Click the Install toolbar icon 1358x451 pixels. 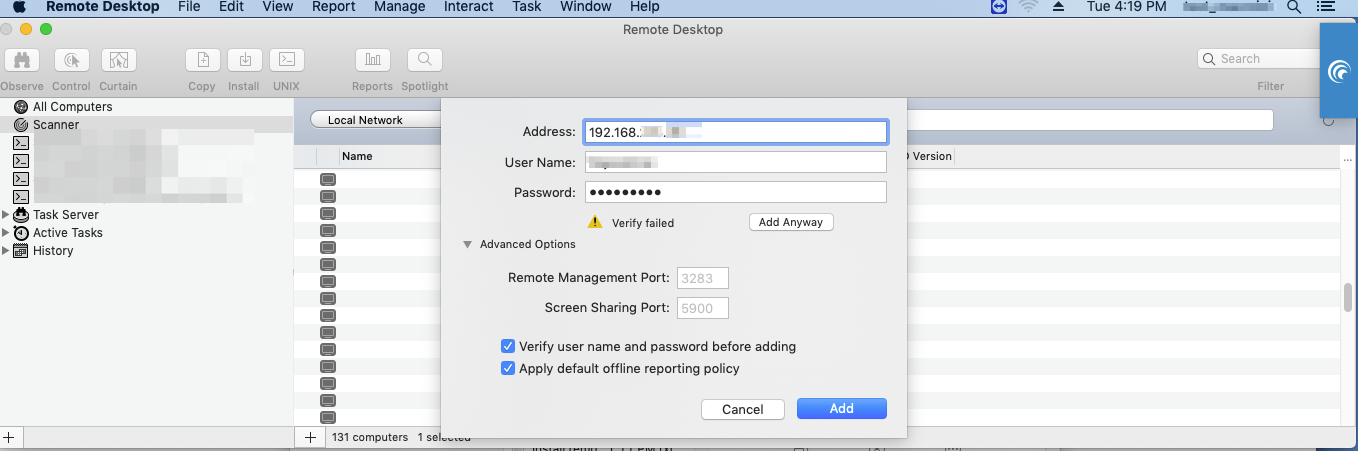(244, 59)
